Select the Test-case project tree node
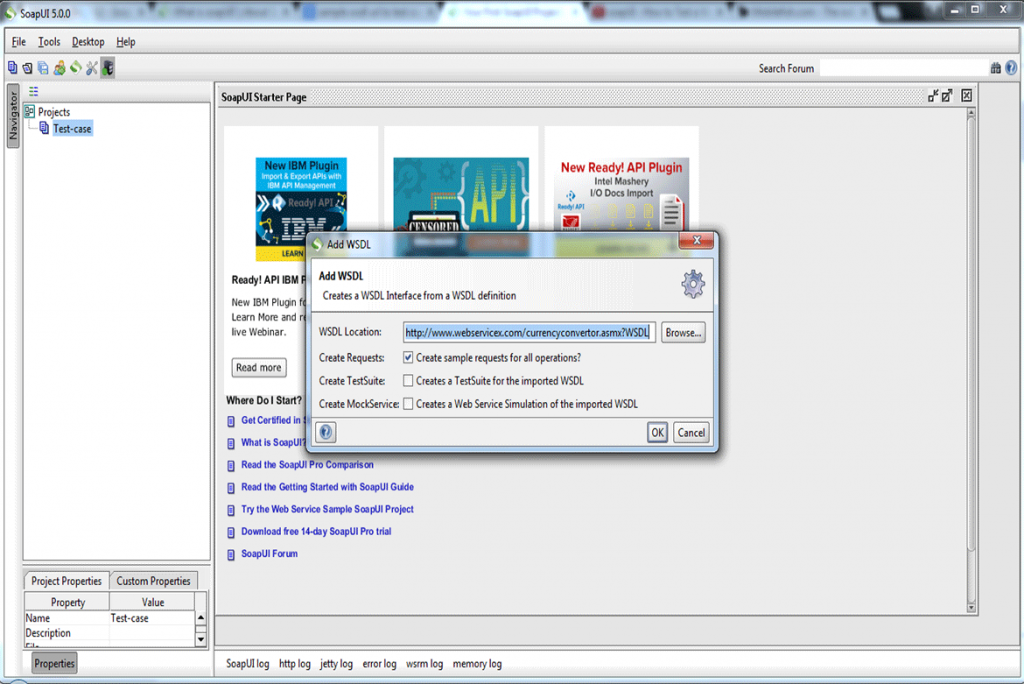1024x684 pixels. click(72, 129)
